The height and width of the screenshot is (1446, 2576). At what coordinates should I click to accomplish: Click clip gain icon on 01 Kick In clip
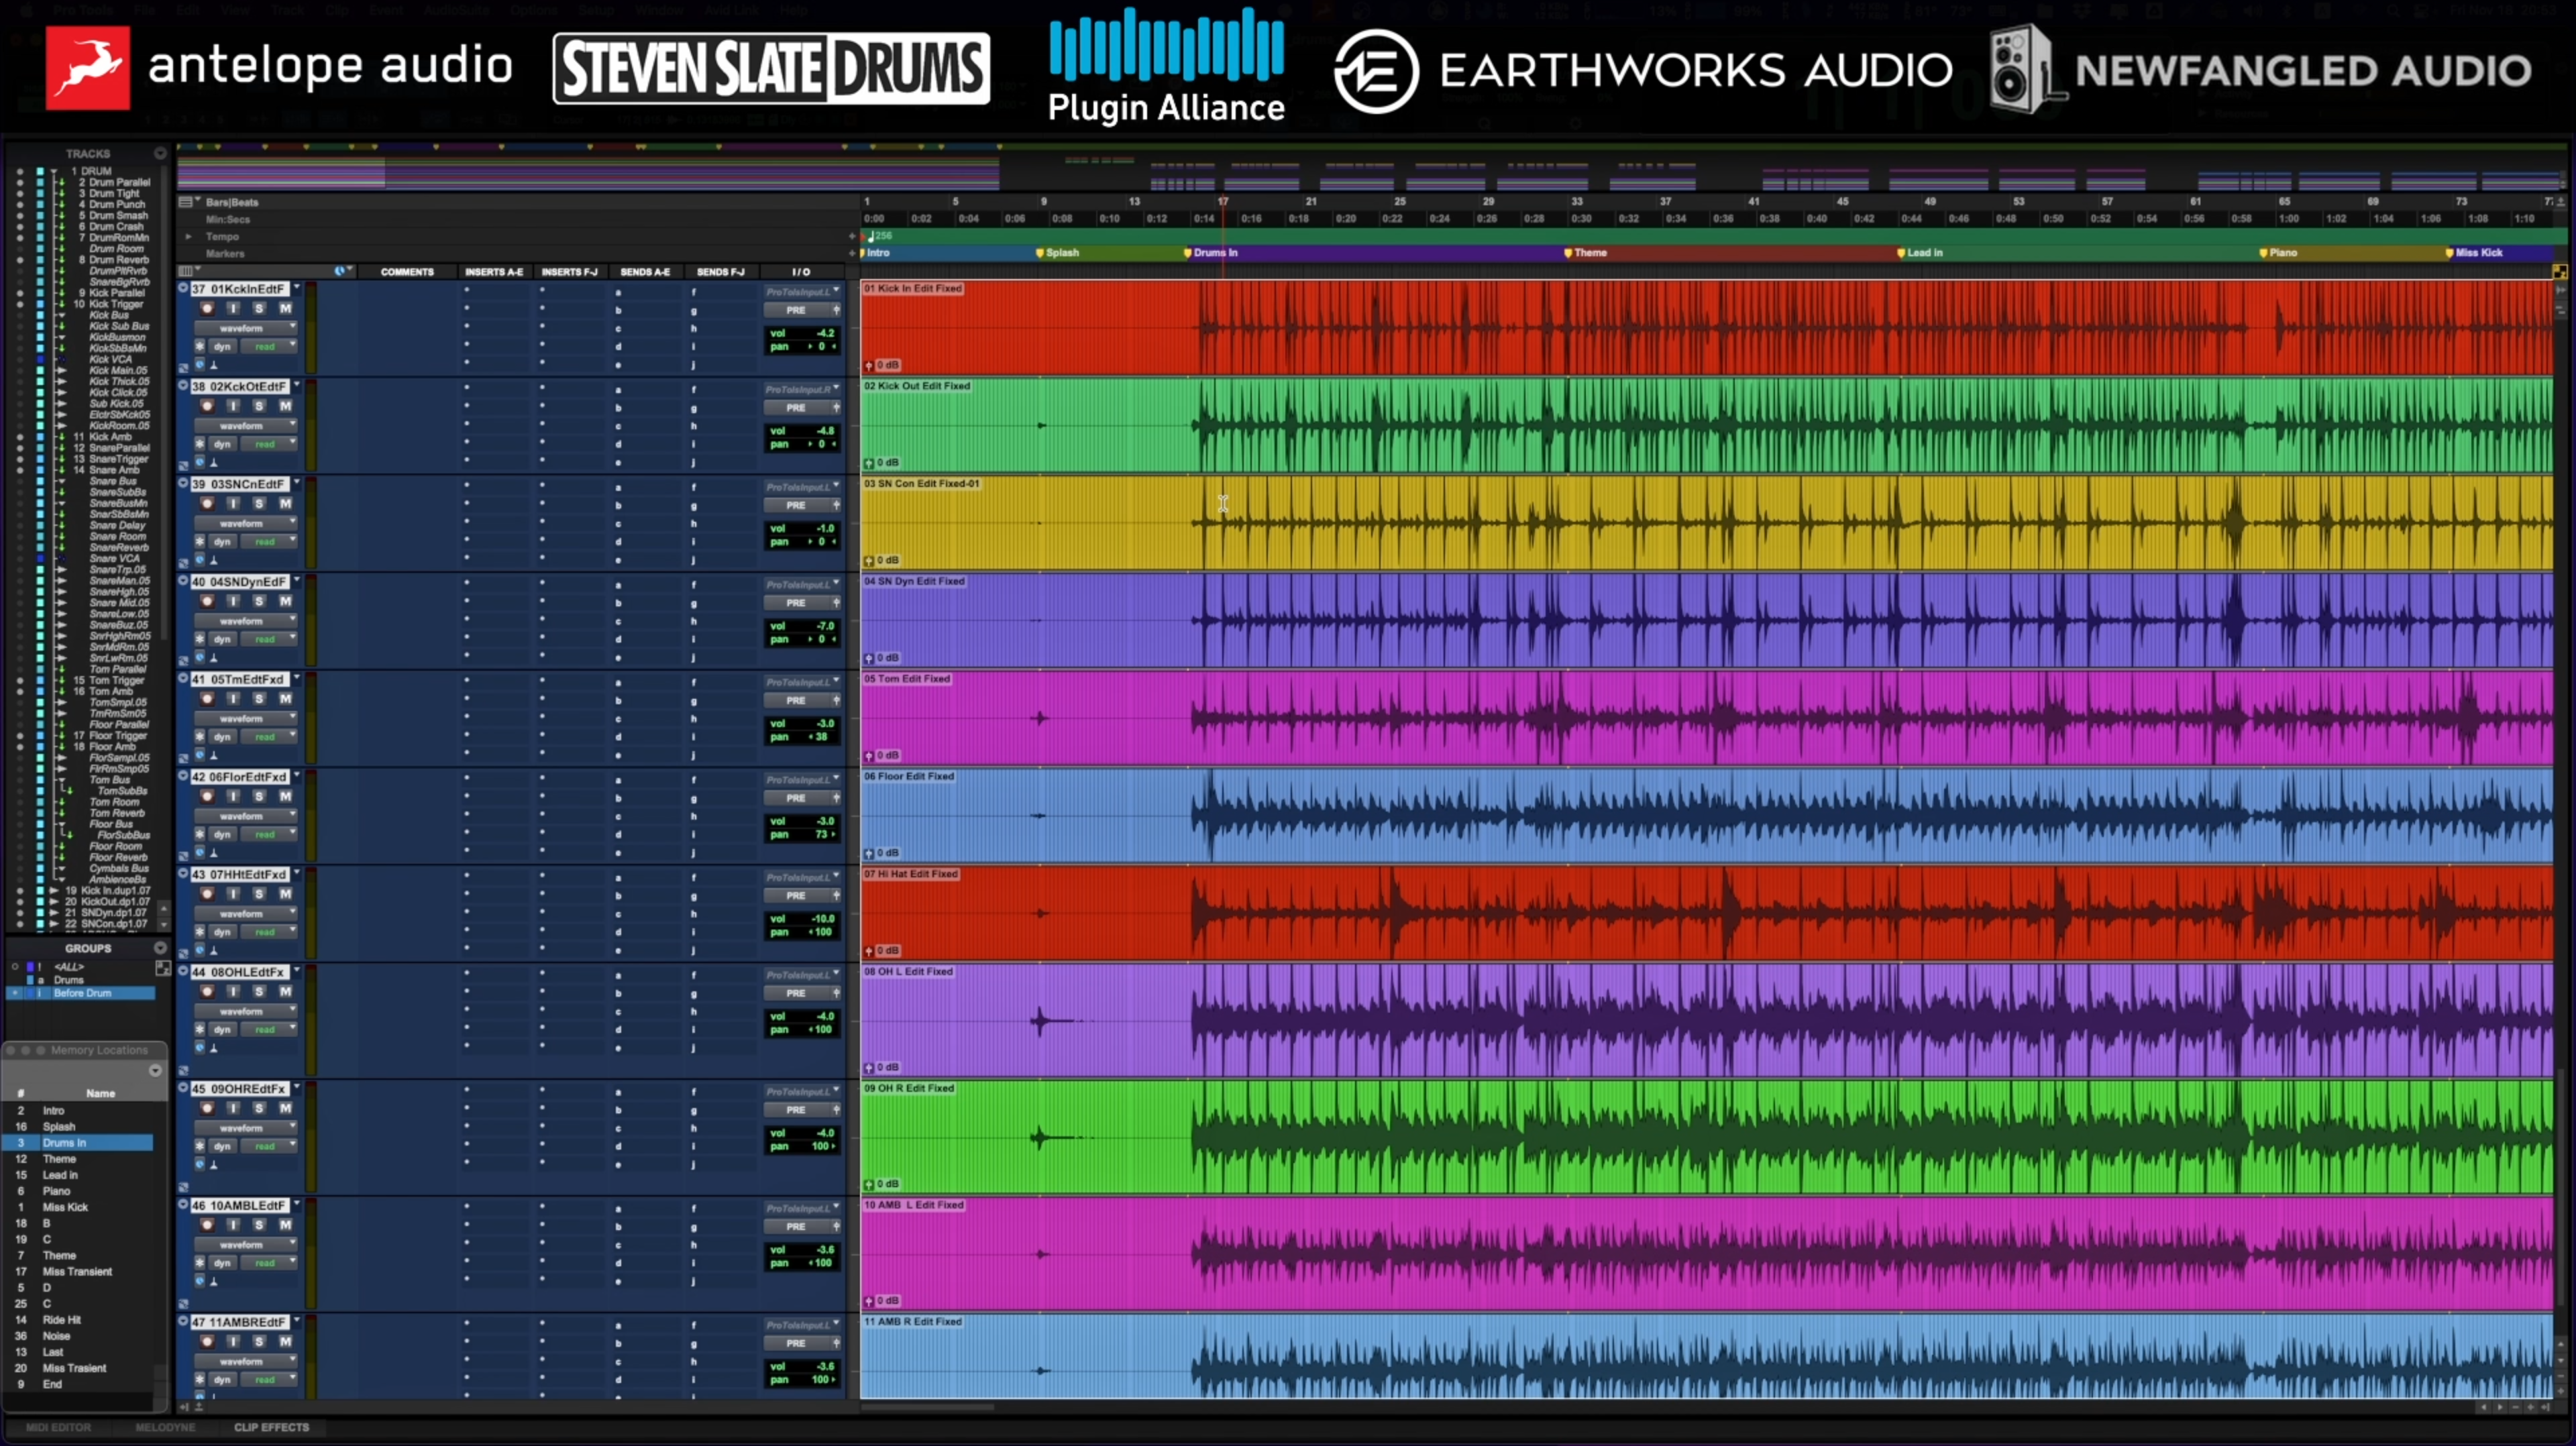click(x=869, y=366)
